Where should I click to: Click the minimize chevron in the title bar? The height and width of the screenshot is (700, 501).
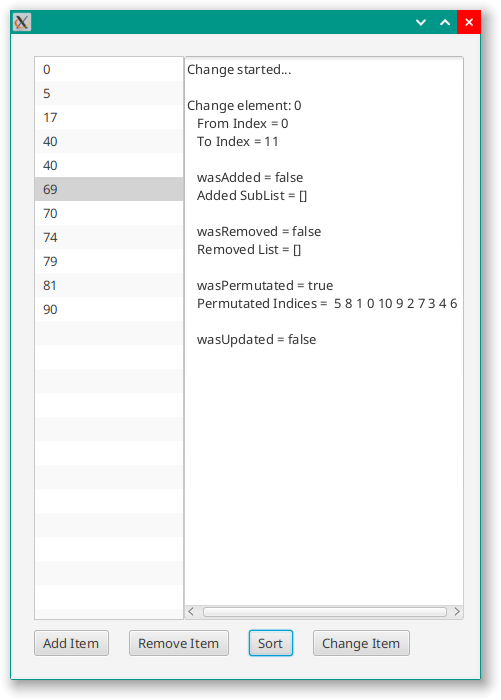point(421,22)
